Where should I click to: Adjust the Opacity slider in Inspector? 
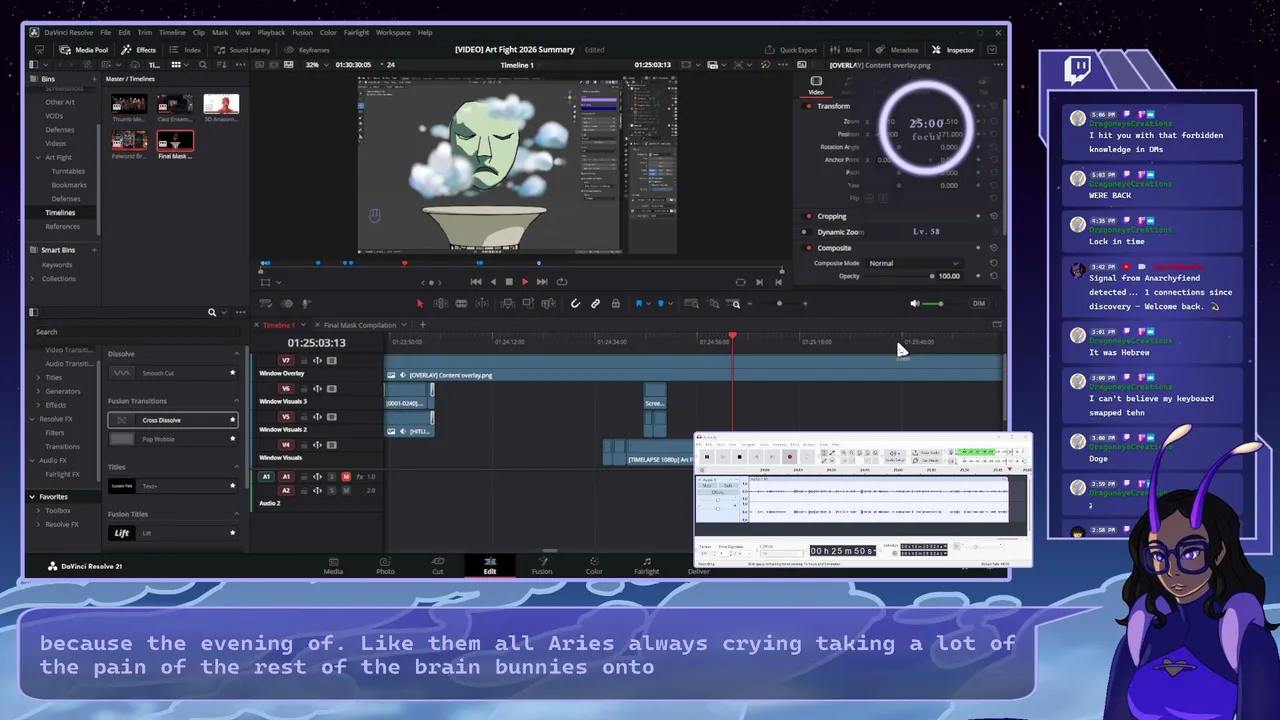pyautogui.click(x=900, y=276)
